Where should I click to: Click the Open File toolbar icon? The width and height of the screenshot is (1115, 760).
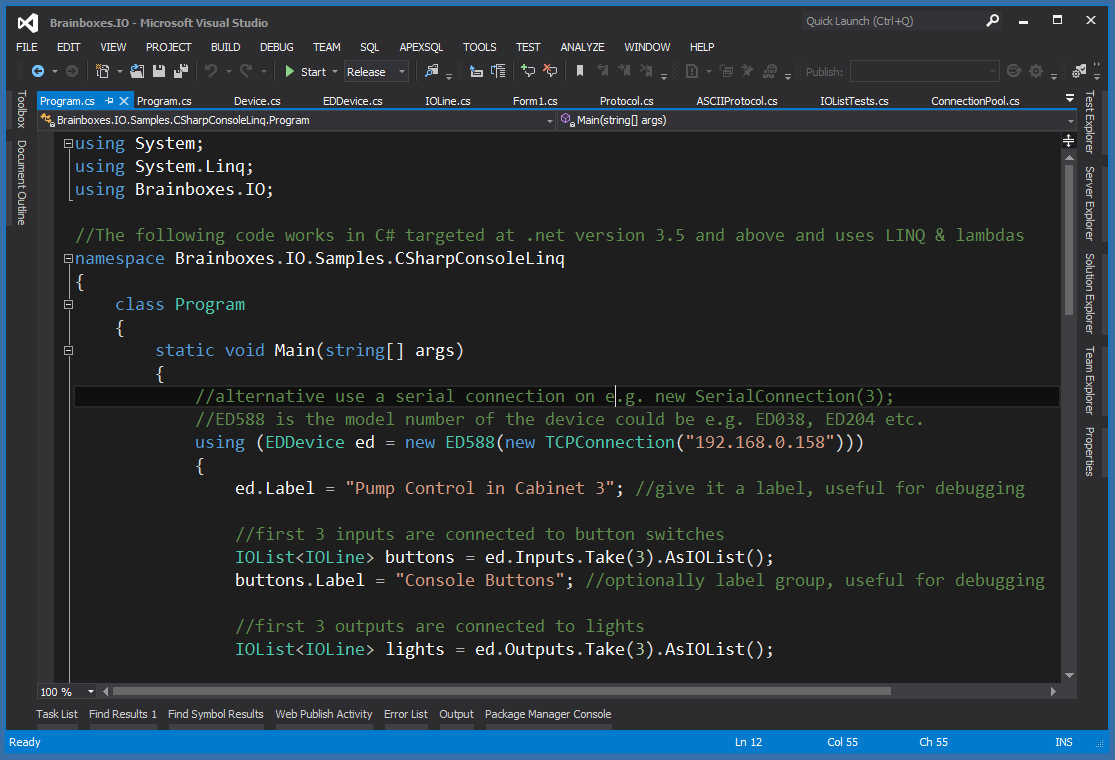[x=137, y=71]
